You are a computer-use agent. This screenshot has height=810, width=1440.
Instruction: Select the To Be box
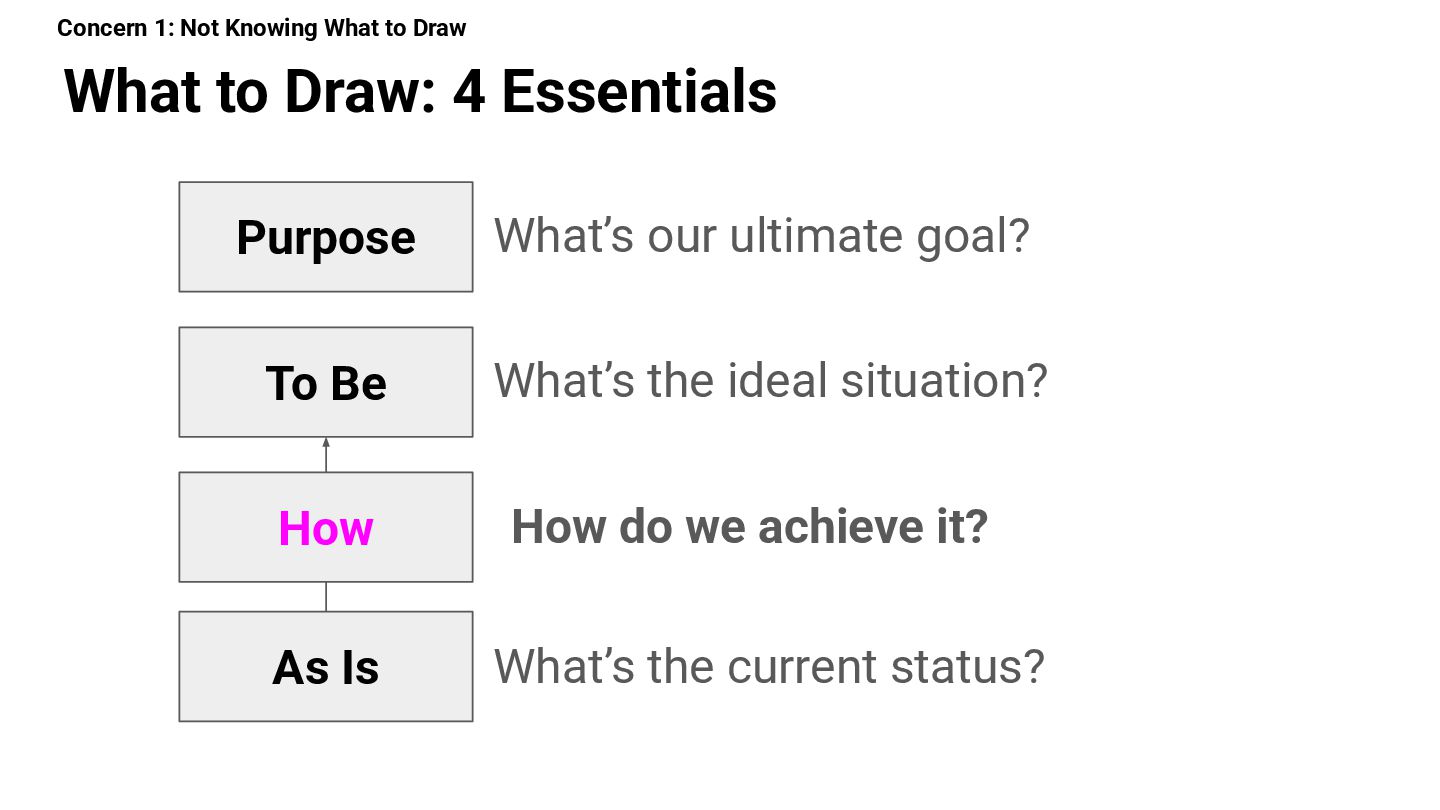point(326,382)
